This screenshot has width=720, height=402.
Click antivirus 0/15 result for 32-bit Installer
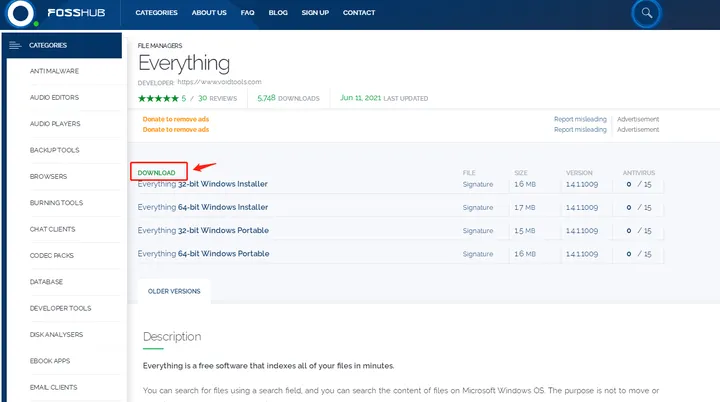[x=639, y=184]
